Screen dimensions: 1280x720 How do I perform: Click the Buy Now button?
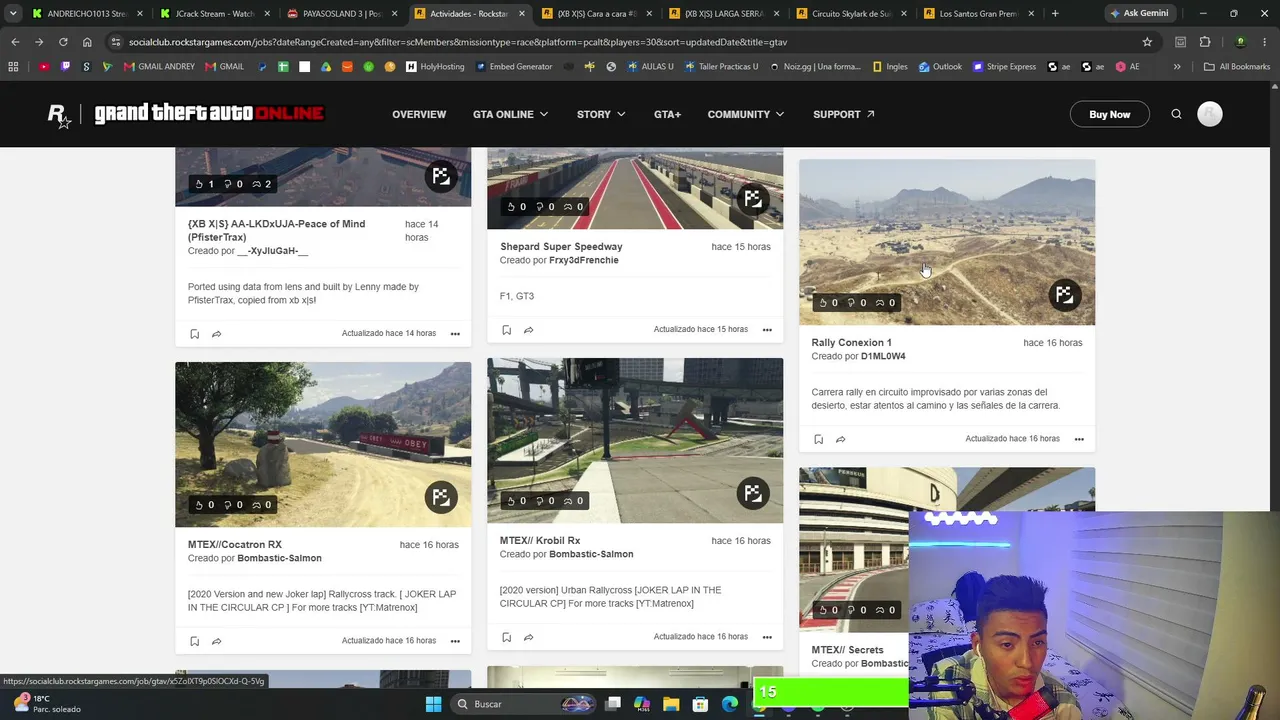click(1110, 114)
